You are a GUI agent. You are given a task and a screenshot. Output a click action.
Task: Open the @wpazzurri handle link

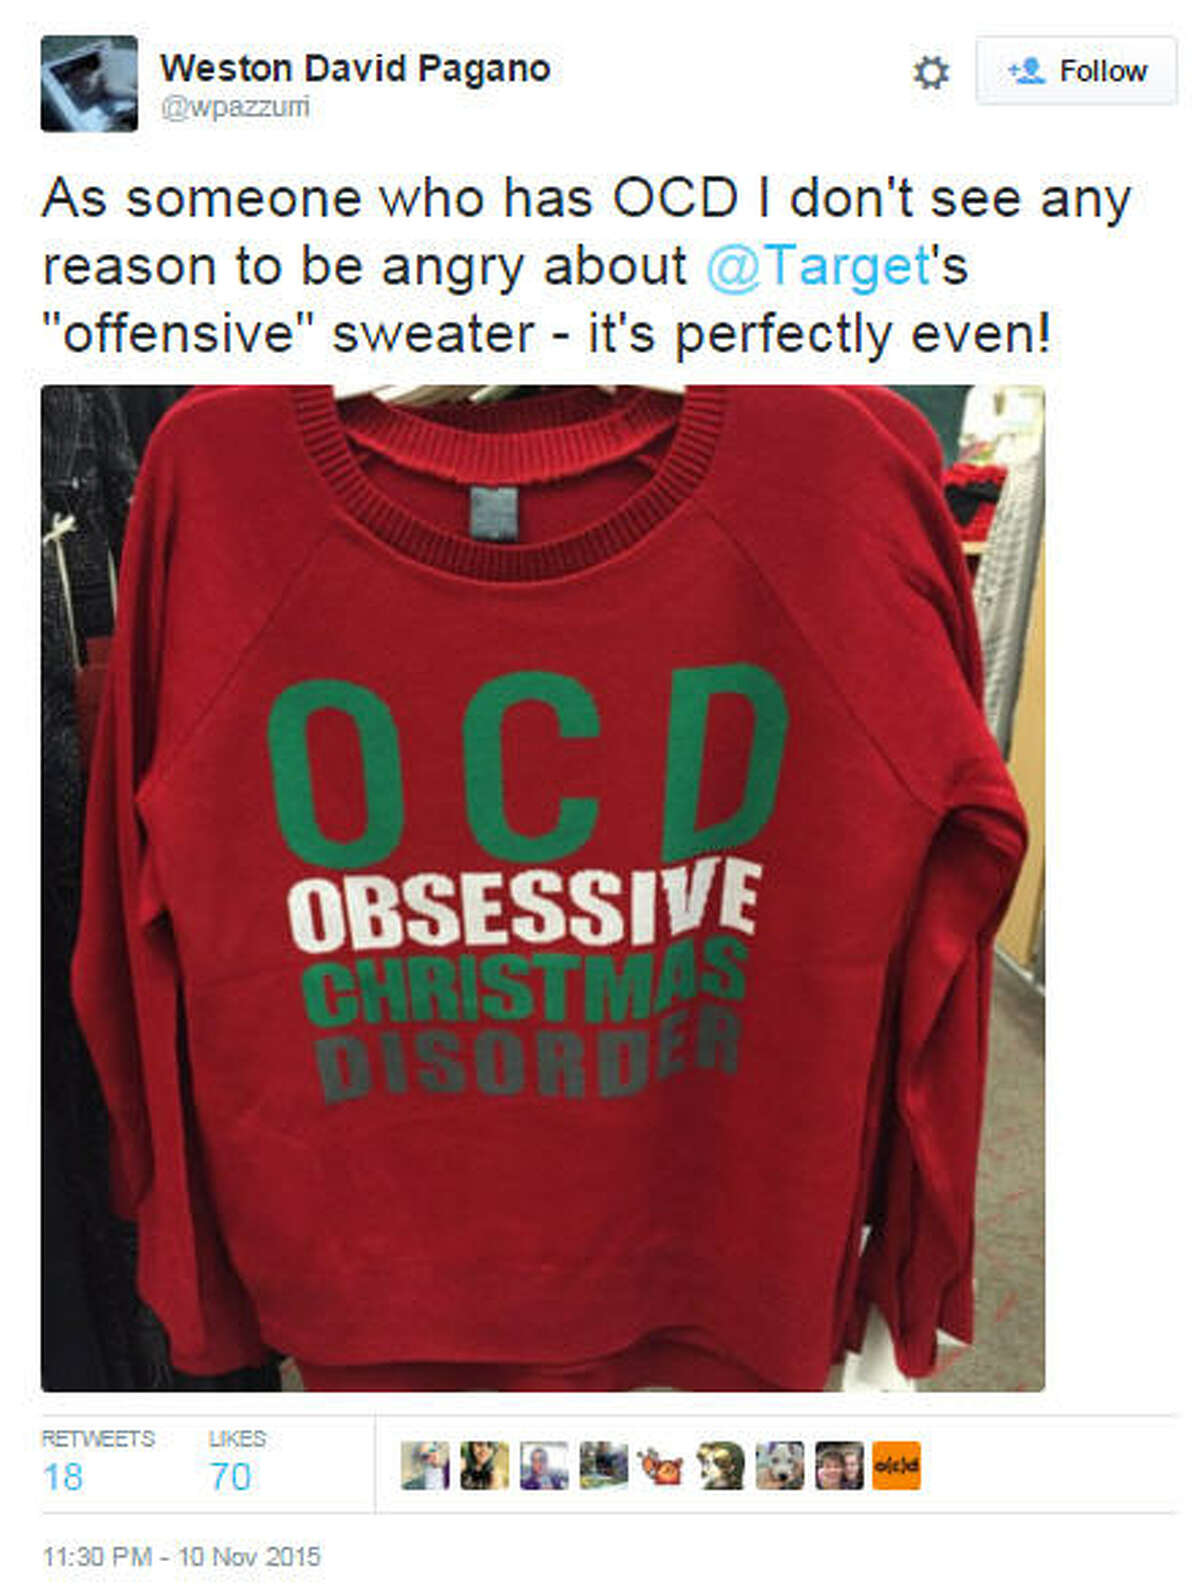pyautogui.click(x=235, y=107)
